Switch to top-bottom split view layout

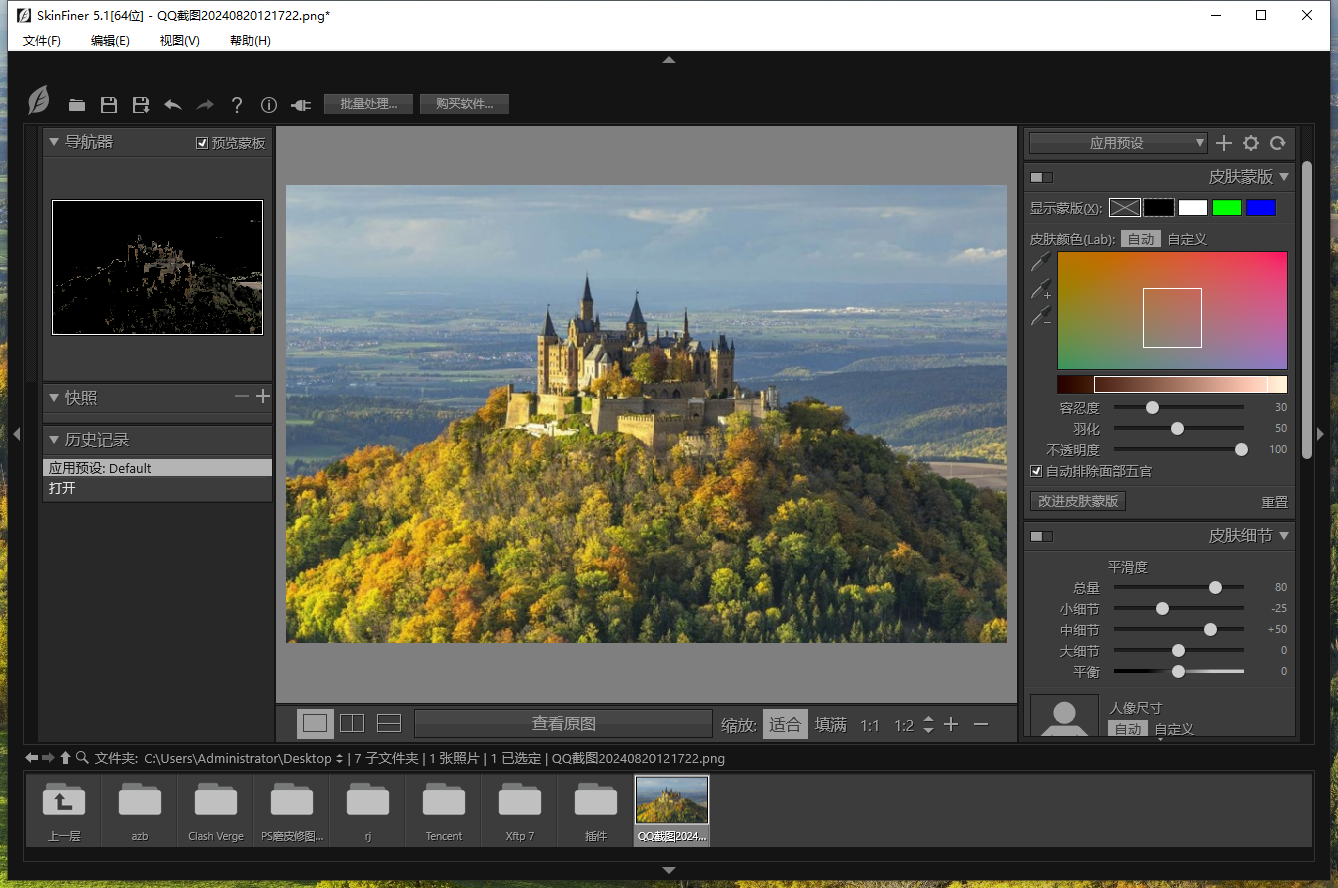pyautogui.click(x=389, y=723)
